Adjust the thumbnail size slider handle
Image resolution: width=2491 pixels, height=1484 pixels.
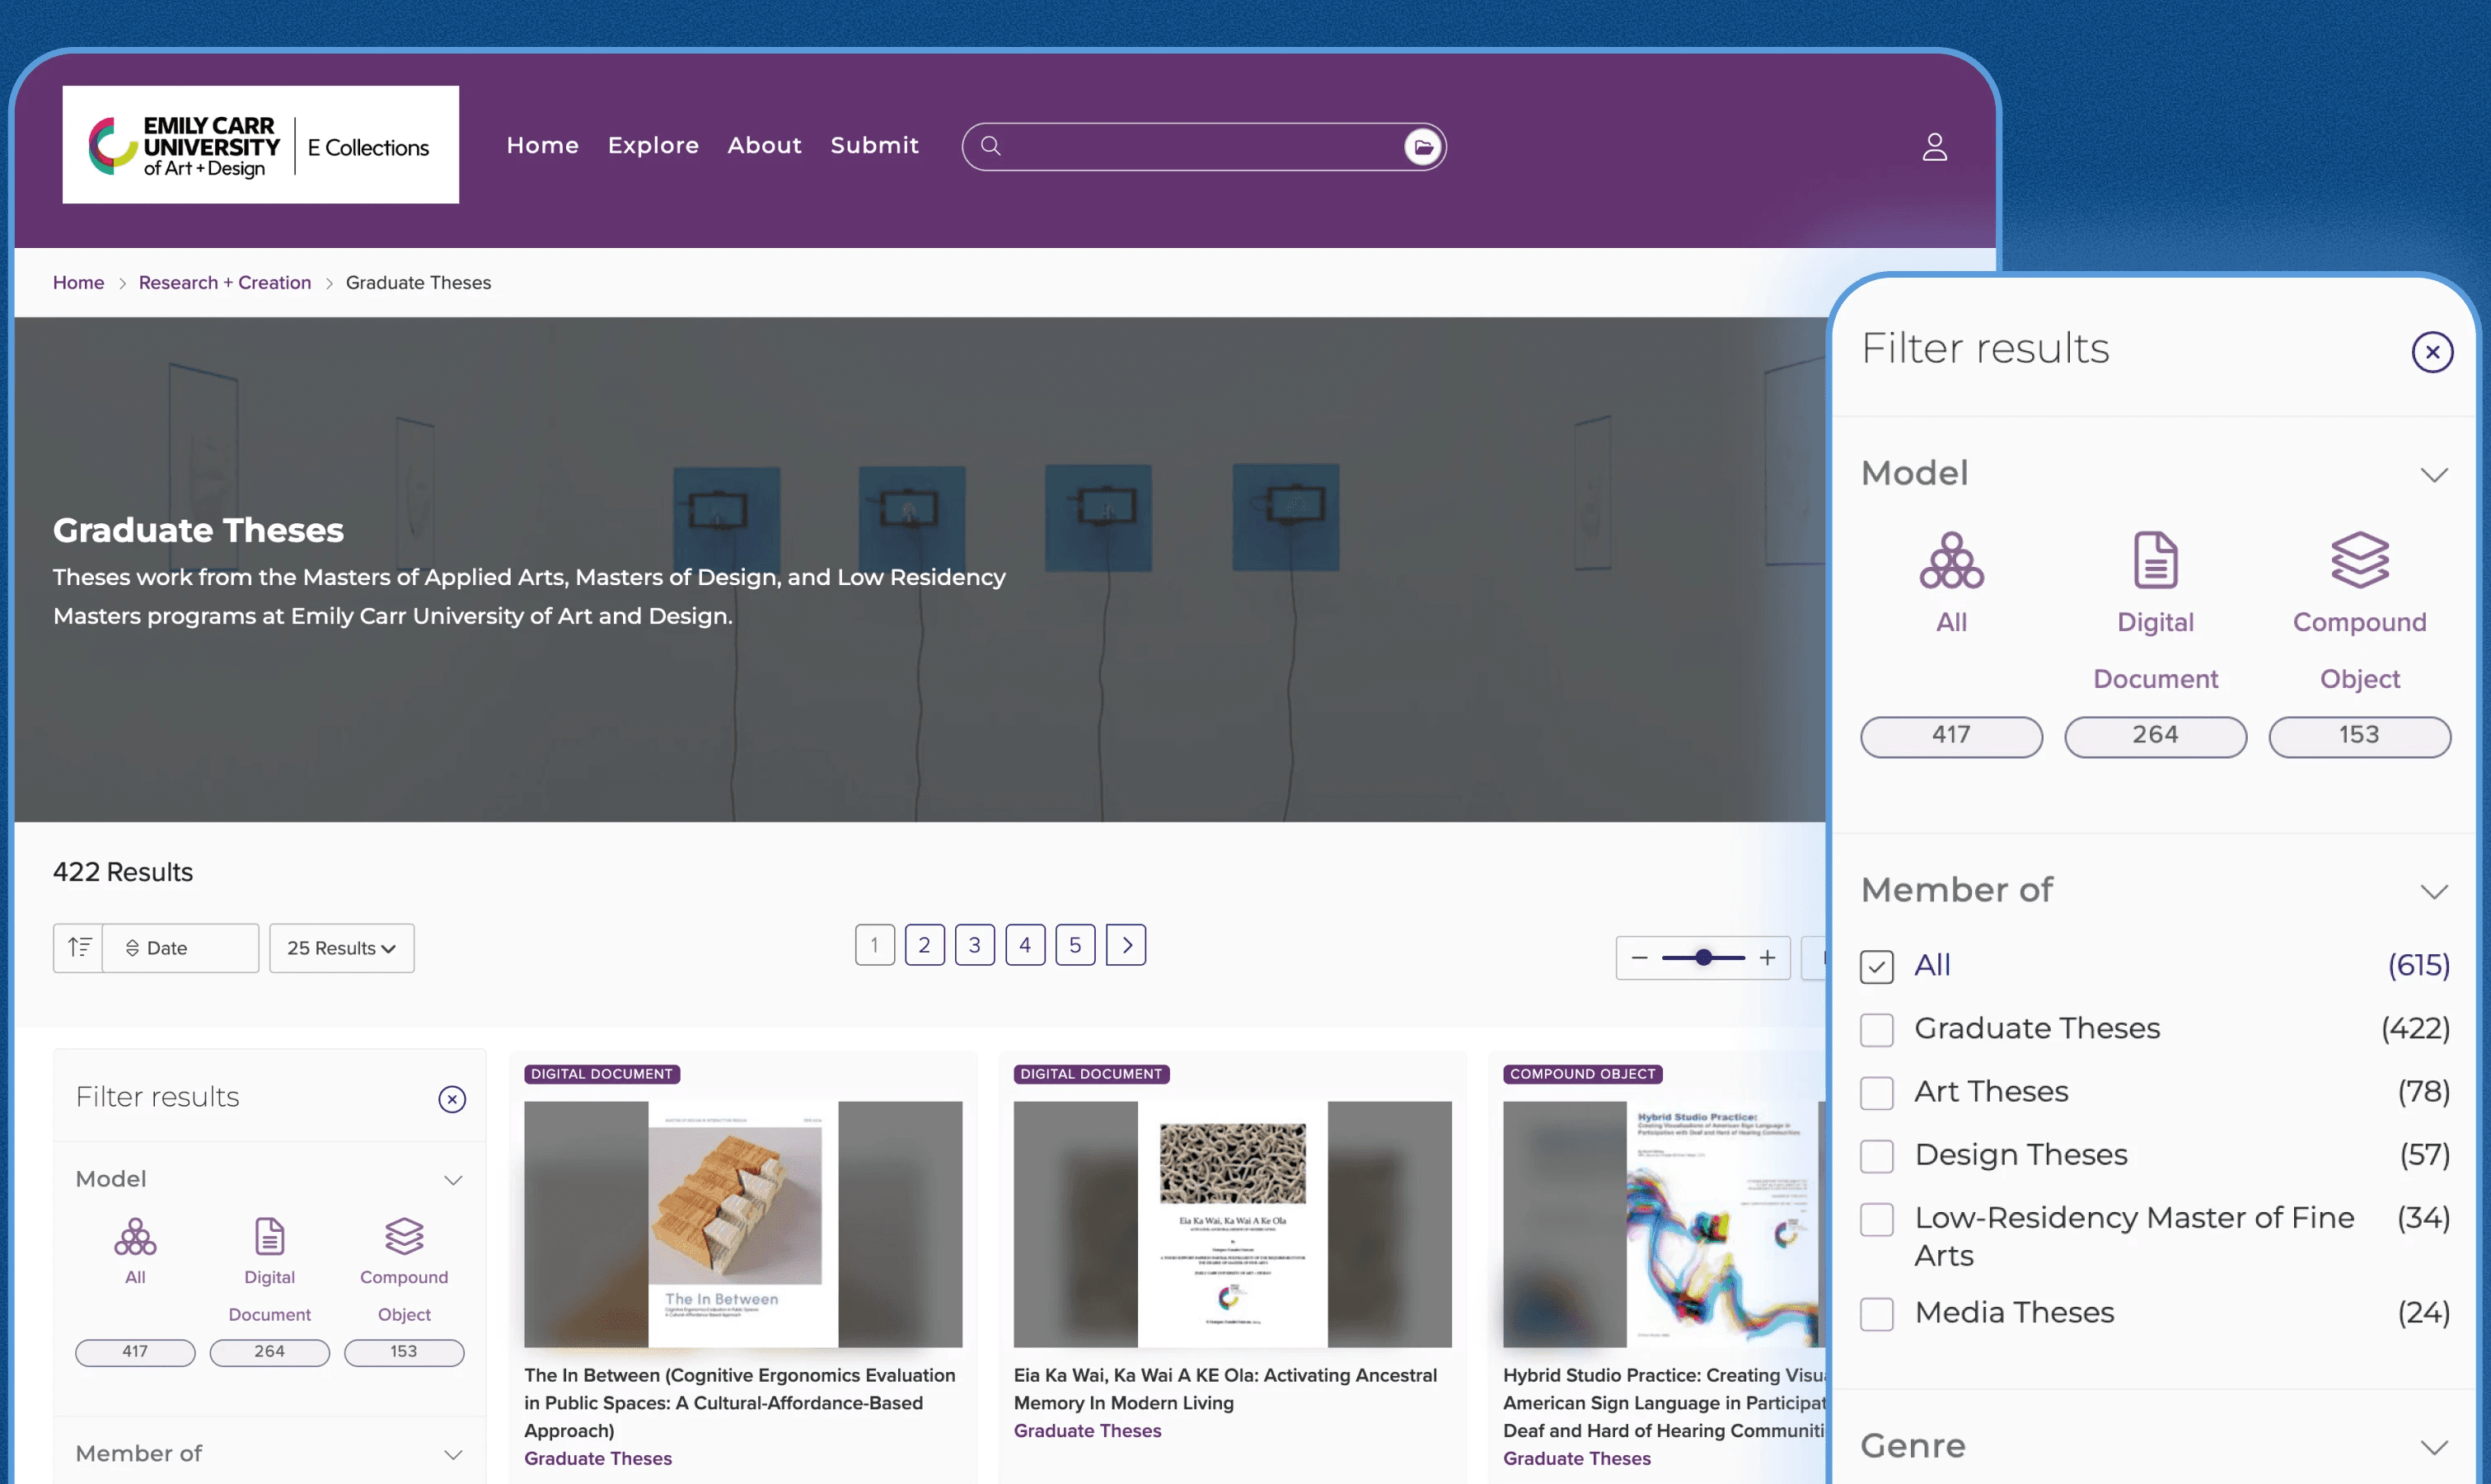point(1704,958)
